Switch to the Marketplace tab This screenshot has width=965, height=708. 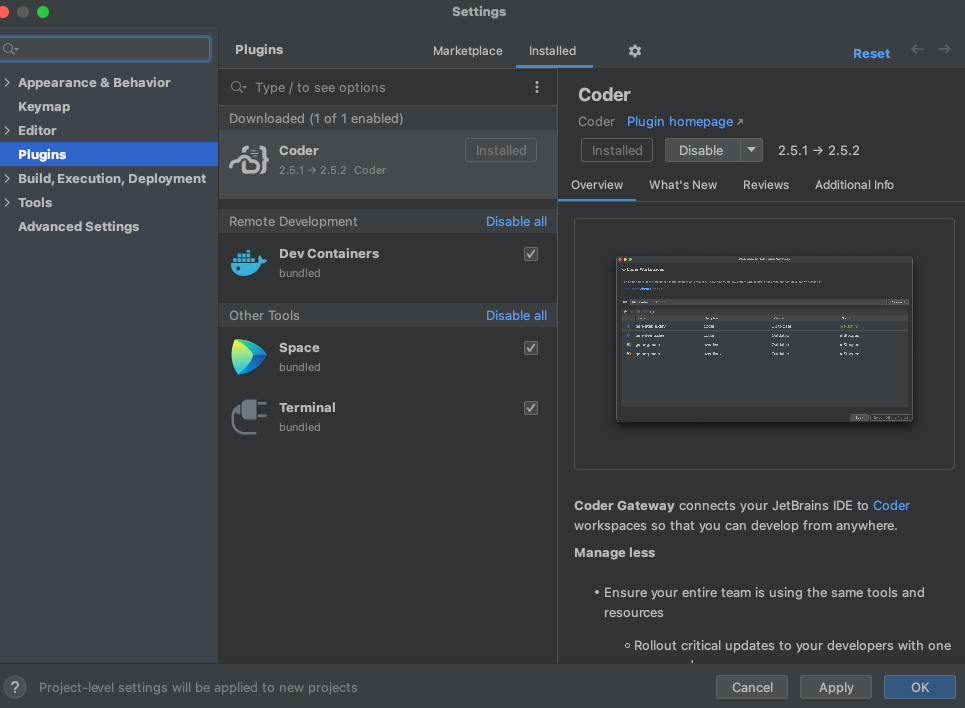[467, 50]
